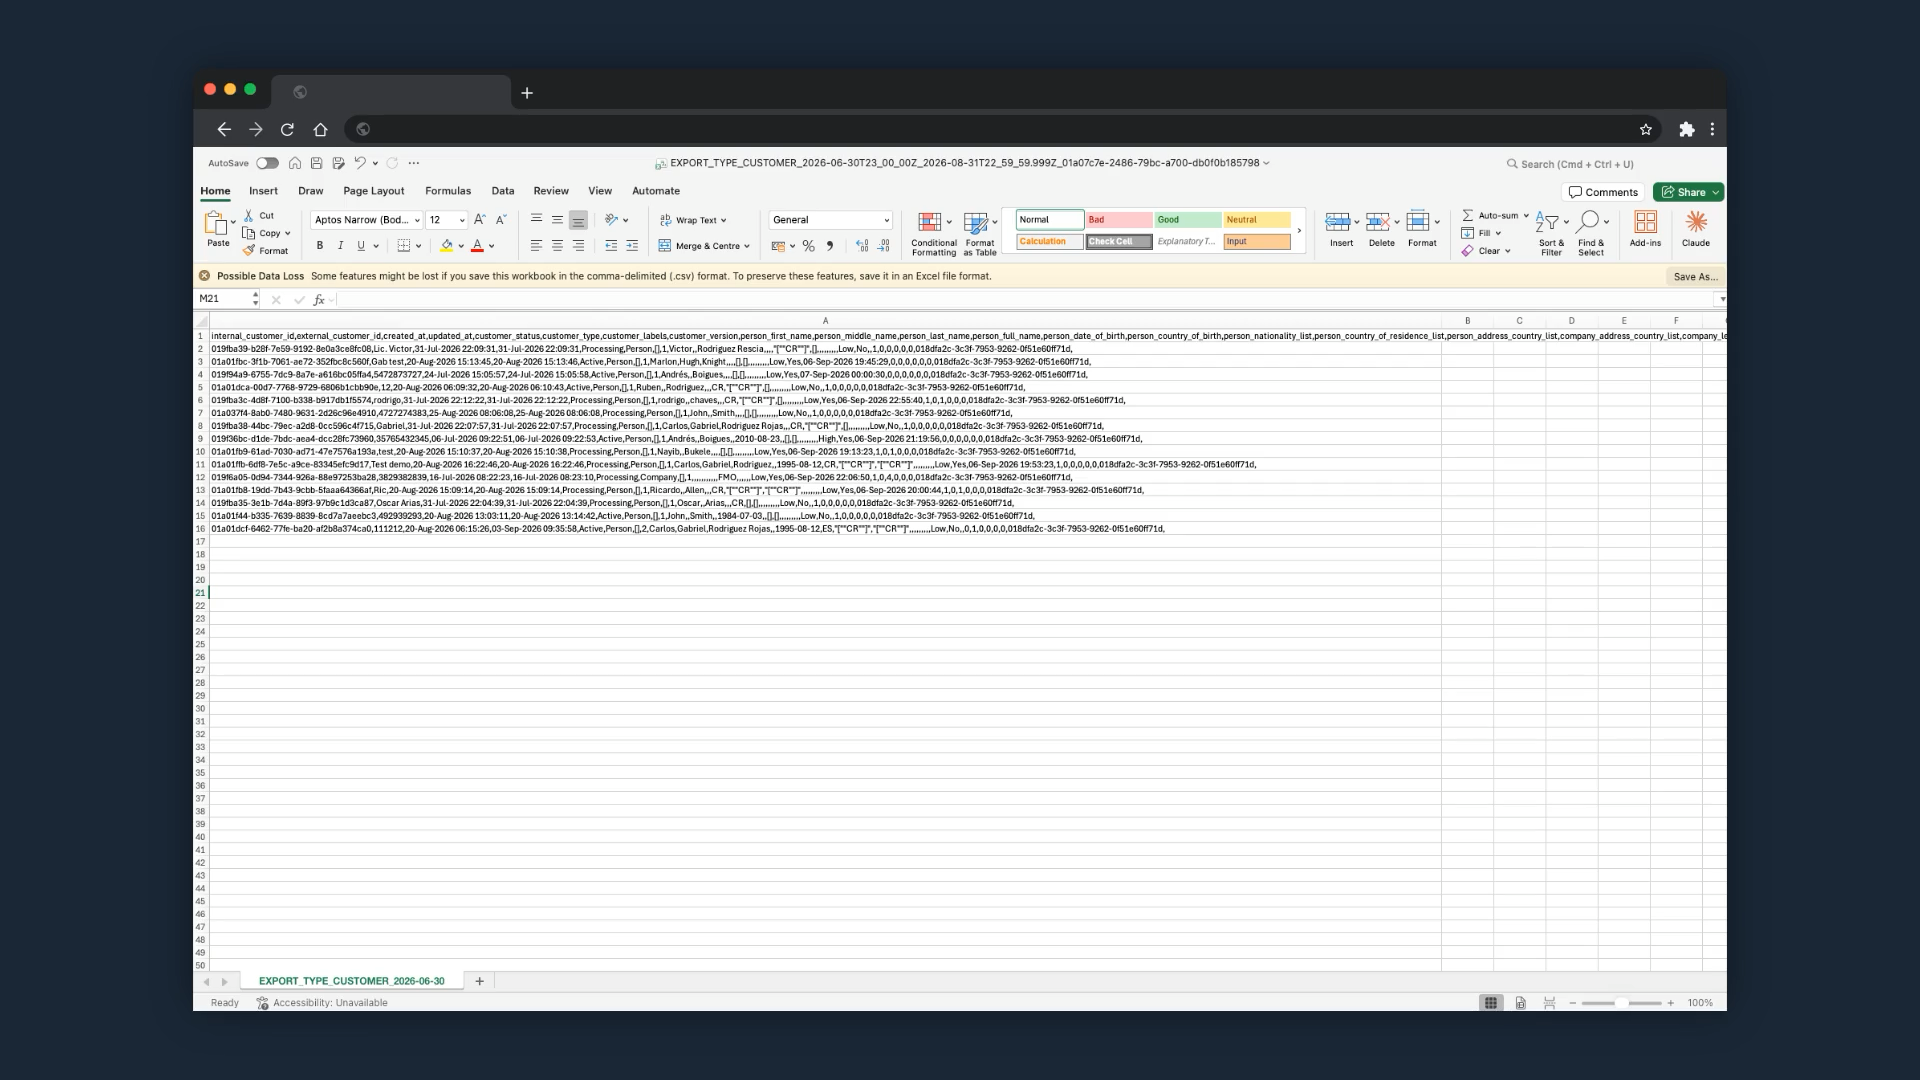Screen dimensions: 1920x1080
Task: Toggle Bold formatting
Action: pyautogui.click(x=320, y=246)
